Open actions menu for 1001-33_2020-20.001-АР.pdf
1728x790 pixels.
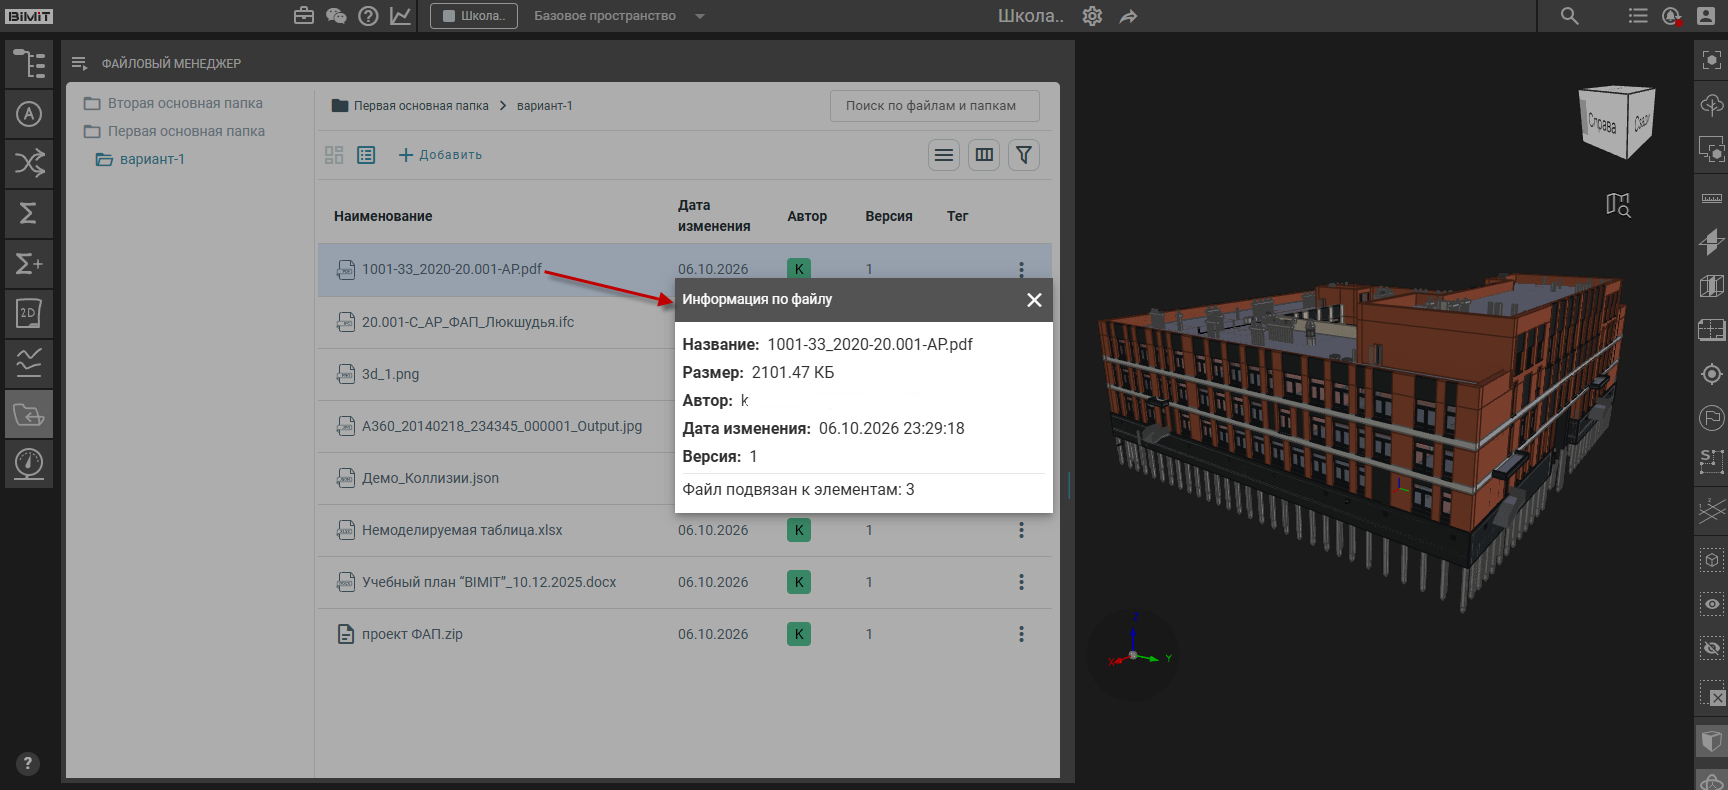click(1021, 269)
